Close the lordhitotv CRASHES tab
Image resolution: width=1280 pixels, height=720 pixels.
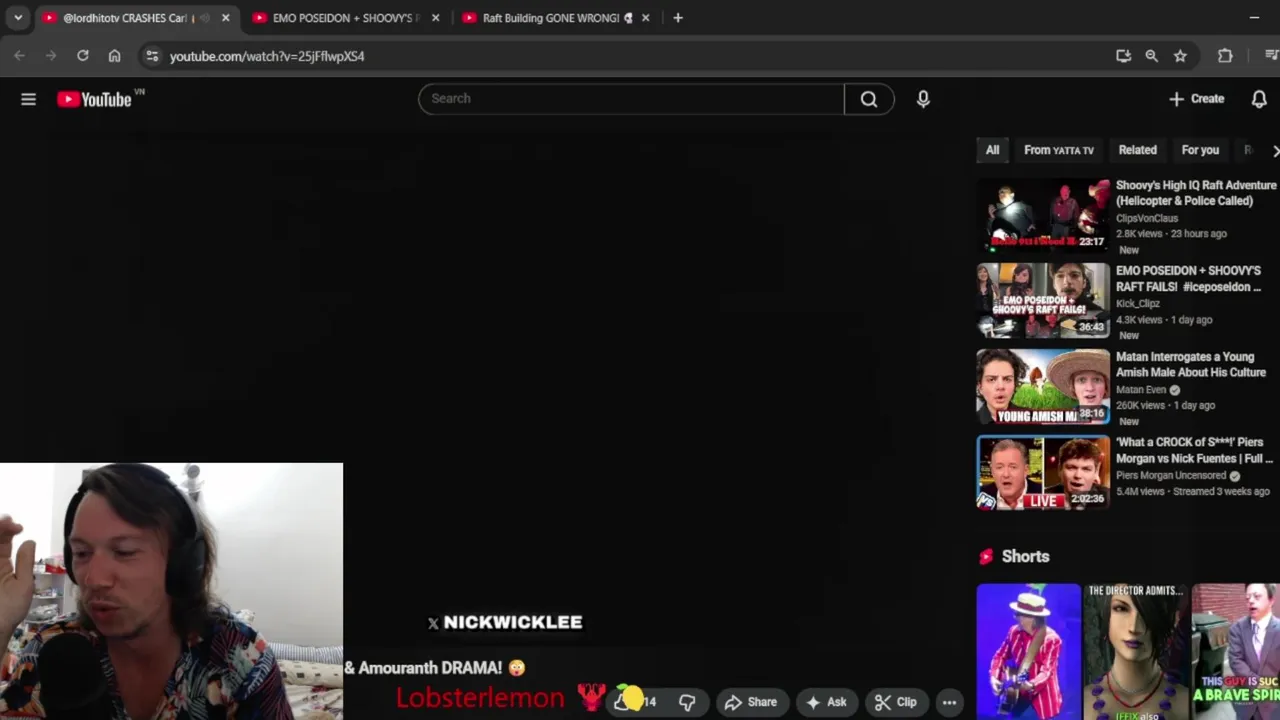(225, 18)
